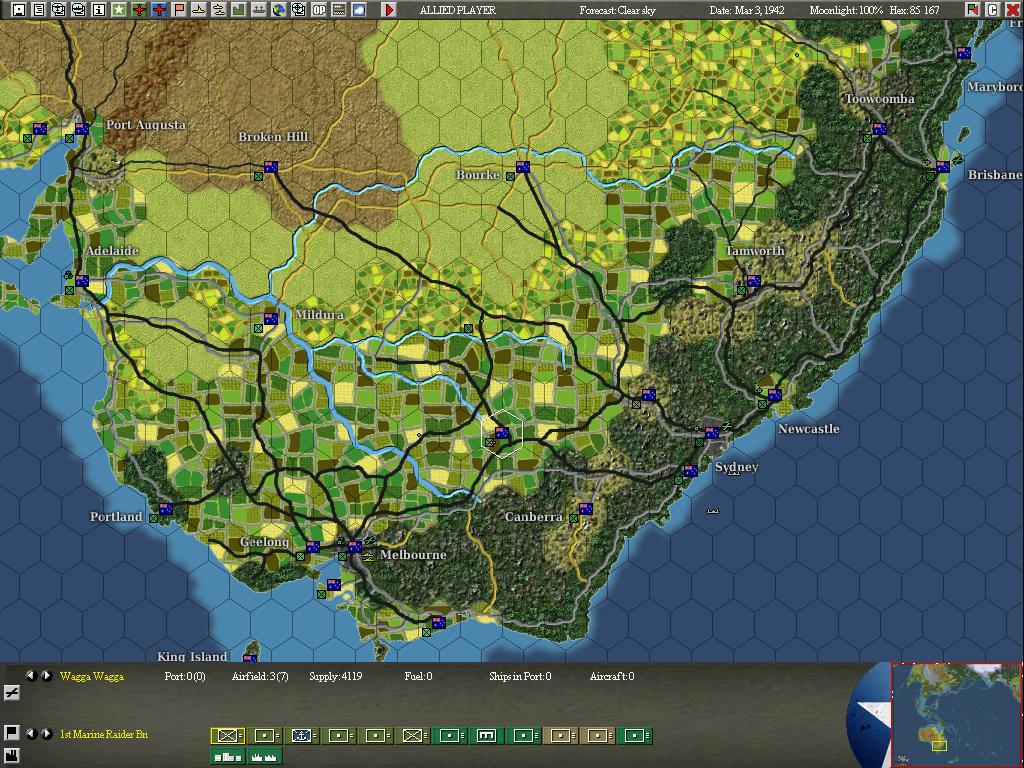Screen dimensions: 1024x768
Task: Click the red plane on green icon
Action: click(138, 10)
